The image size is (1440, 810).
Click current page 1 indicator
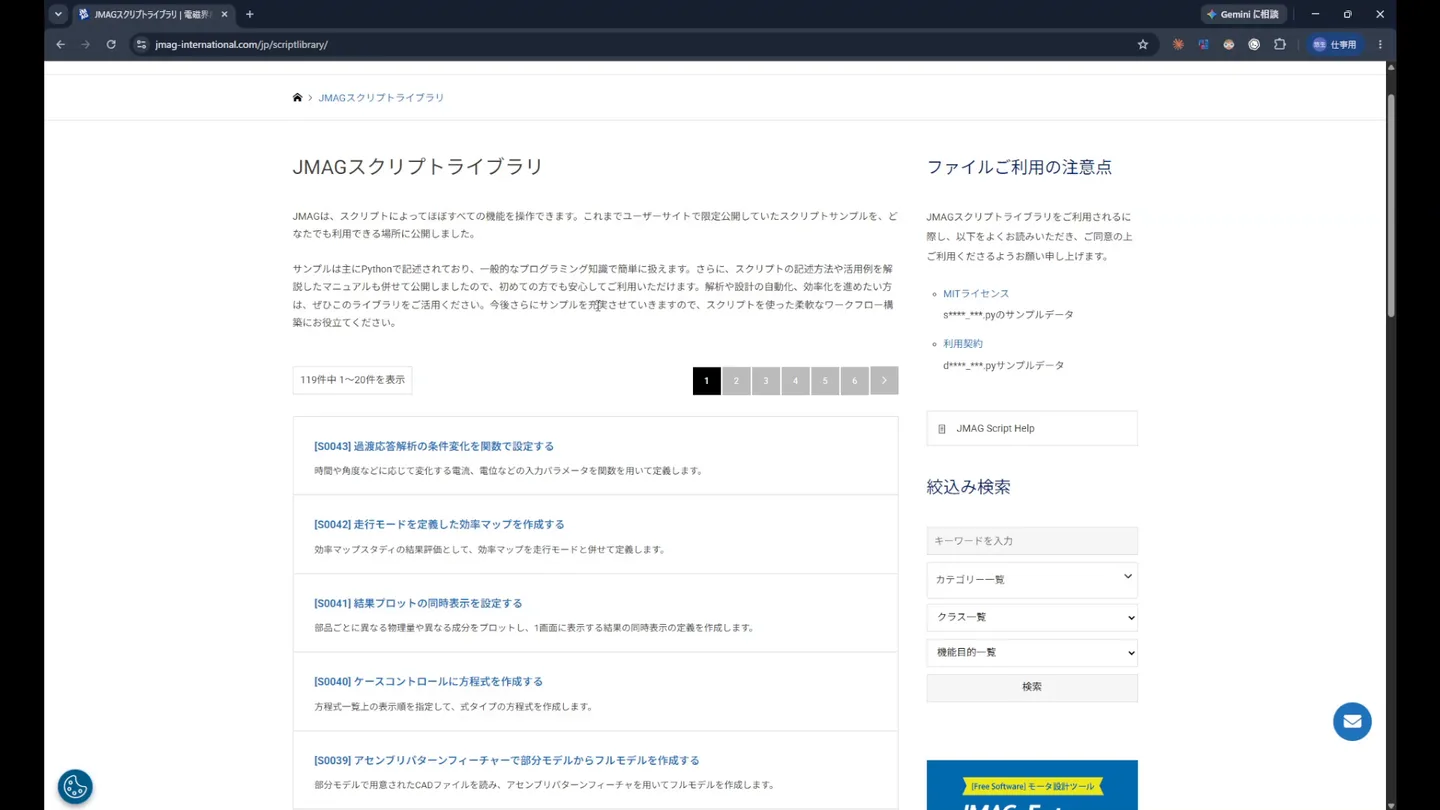point(706,381)
